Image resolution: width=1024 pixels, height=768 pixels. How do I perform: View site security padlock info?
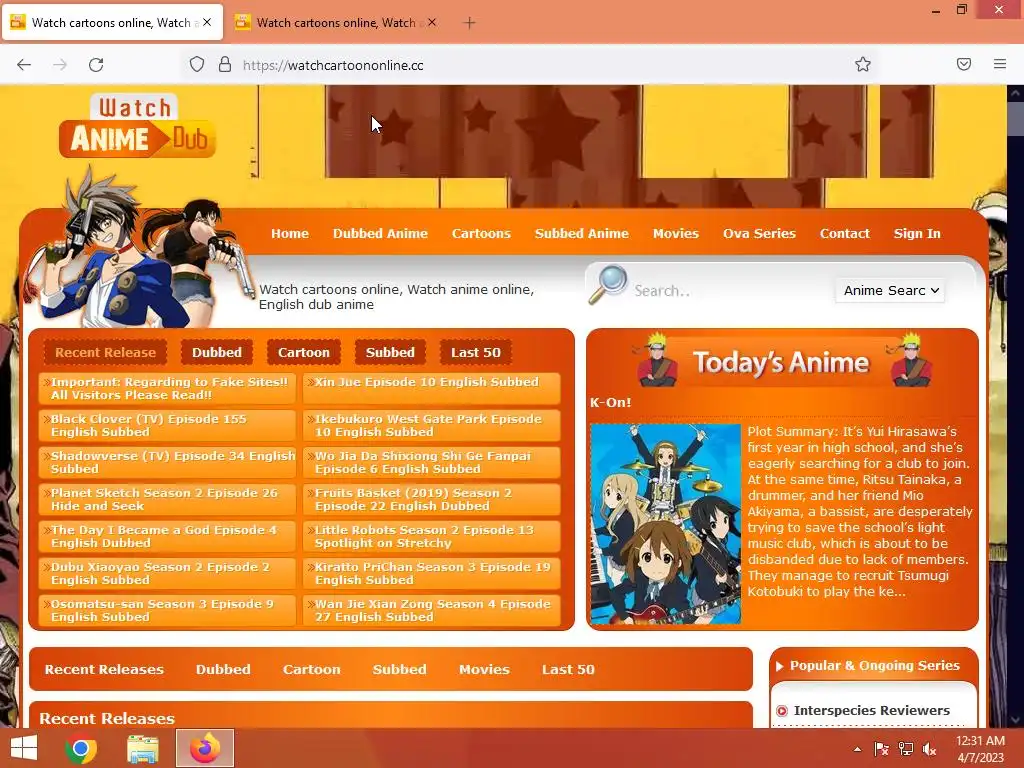coord(225,65)
